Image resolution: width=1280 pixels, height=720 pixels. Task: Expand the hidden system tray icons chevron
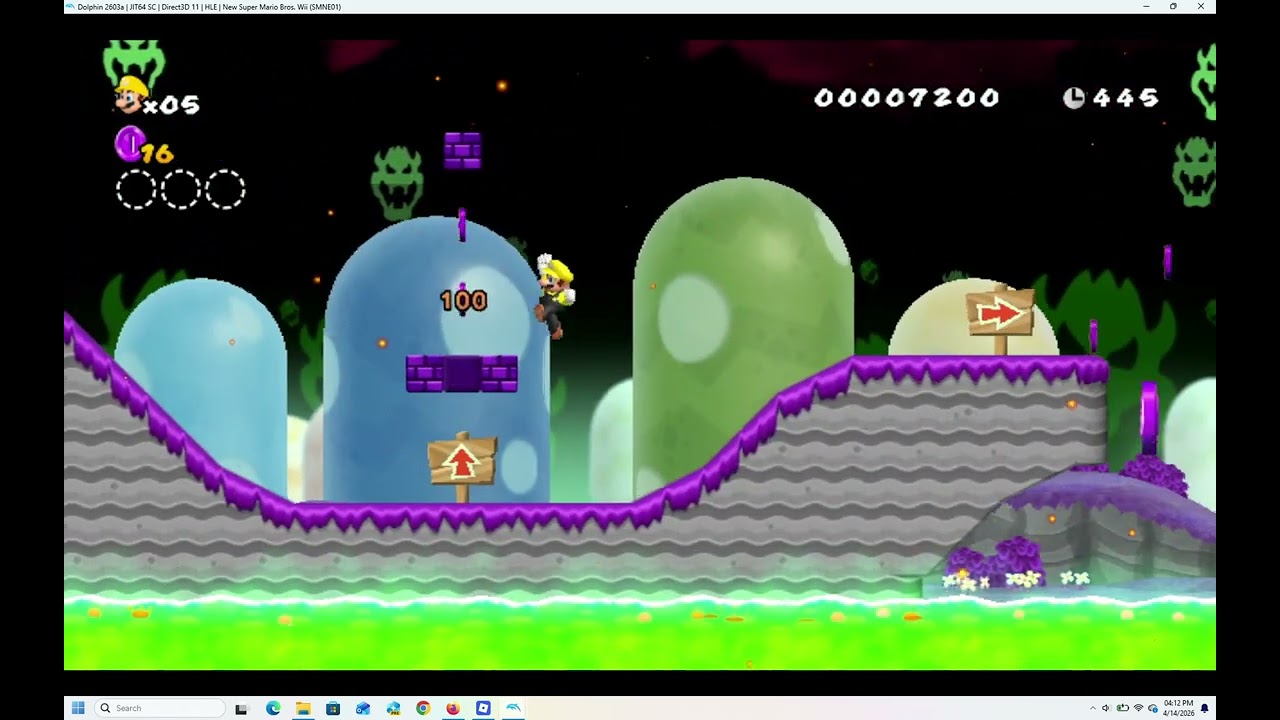1093,708
